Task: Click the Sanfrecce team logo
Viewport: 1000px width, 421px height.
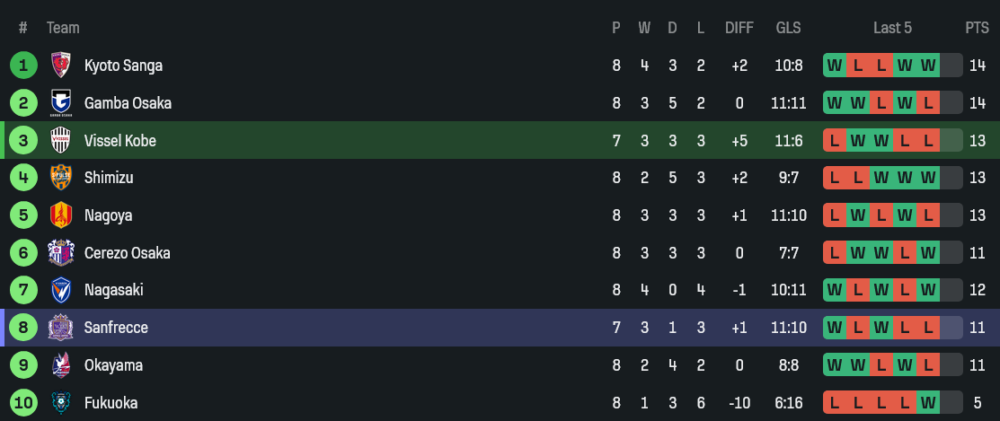Action: point(61,328)
